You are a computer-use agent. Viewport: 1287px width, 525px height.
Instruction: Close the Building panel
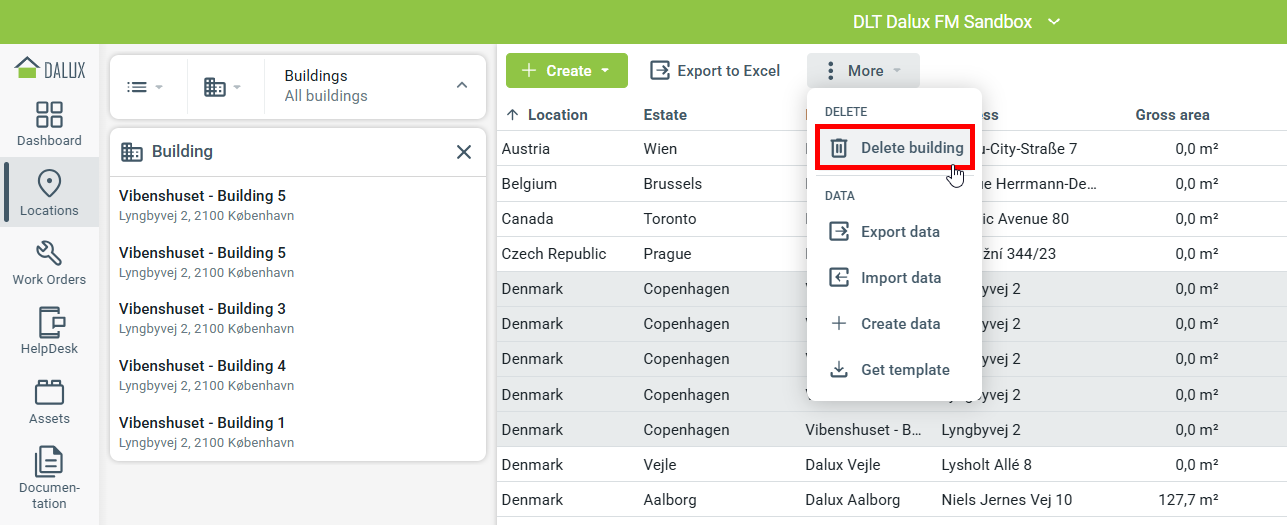[x=463, y=152]
